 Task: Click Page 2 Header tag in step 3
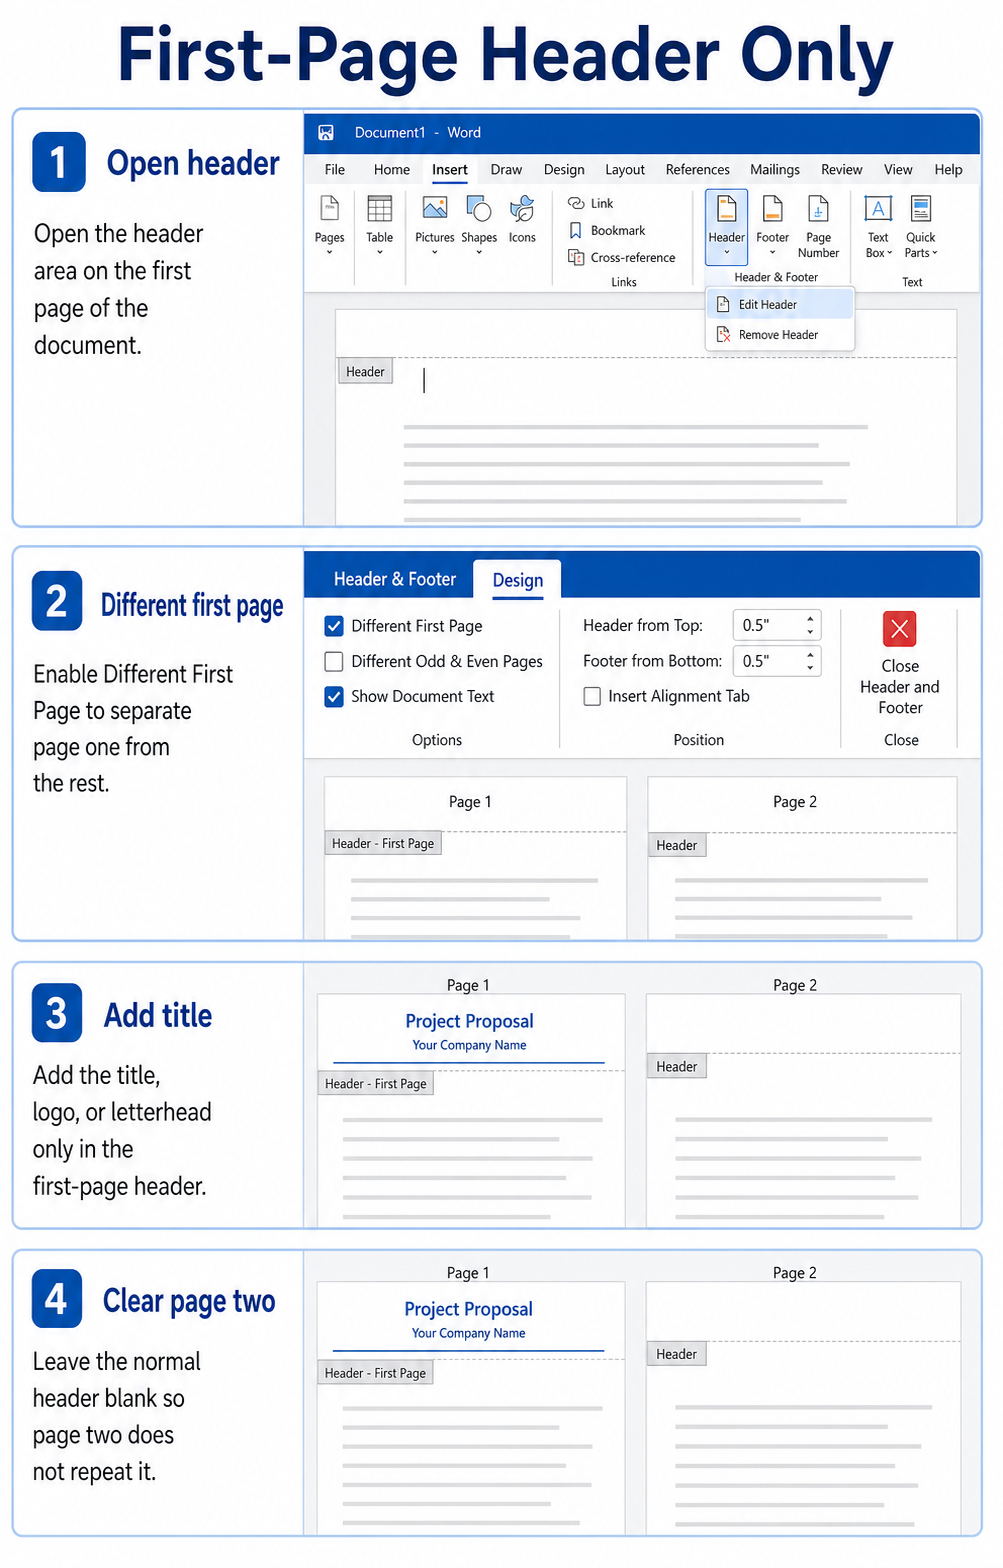(x=677, y=1067)
